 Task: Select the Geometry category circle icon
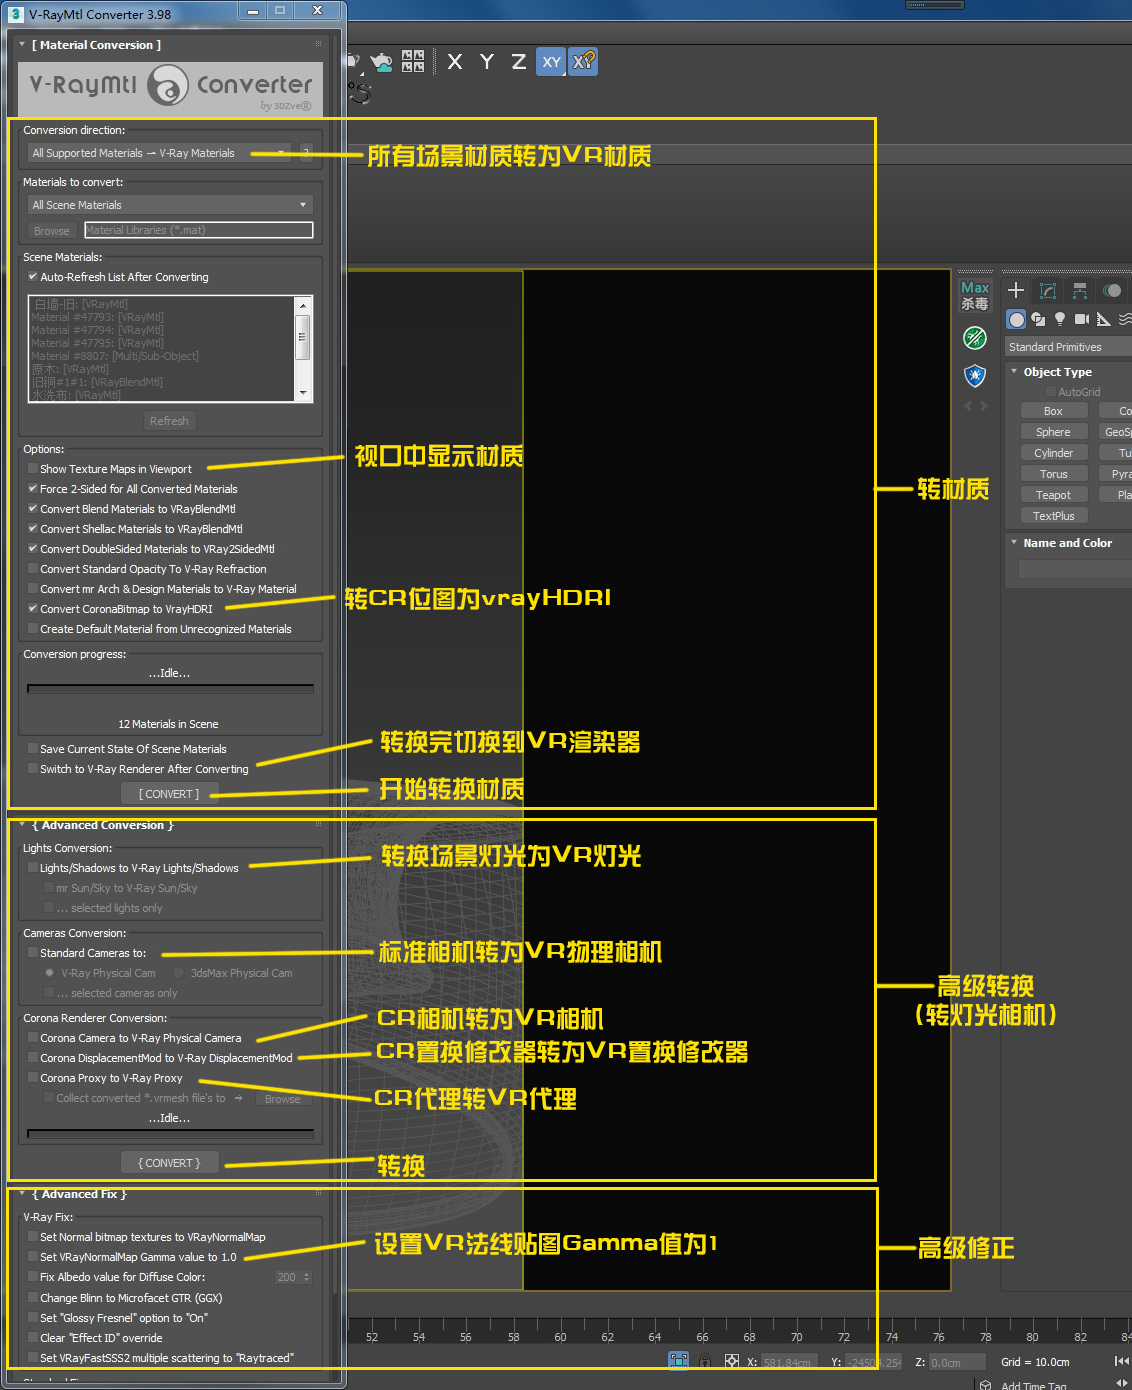click(x=1016, y=319)
